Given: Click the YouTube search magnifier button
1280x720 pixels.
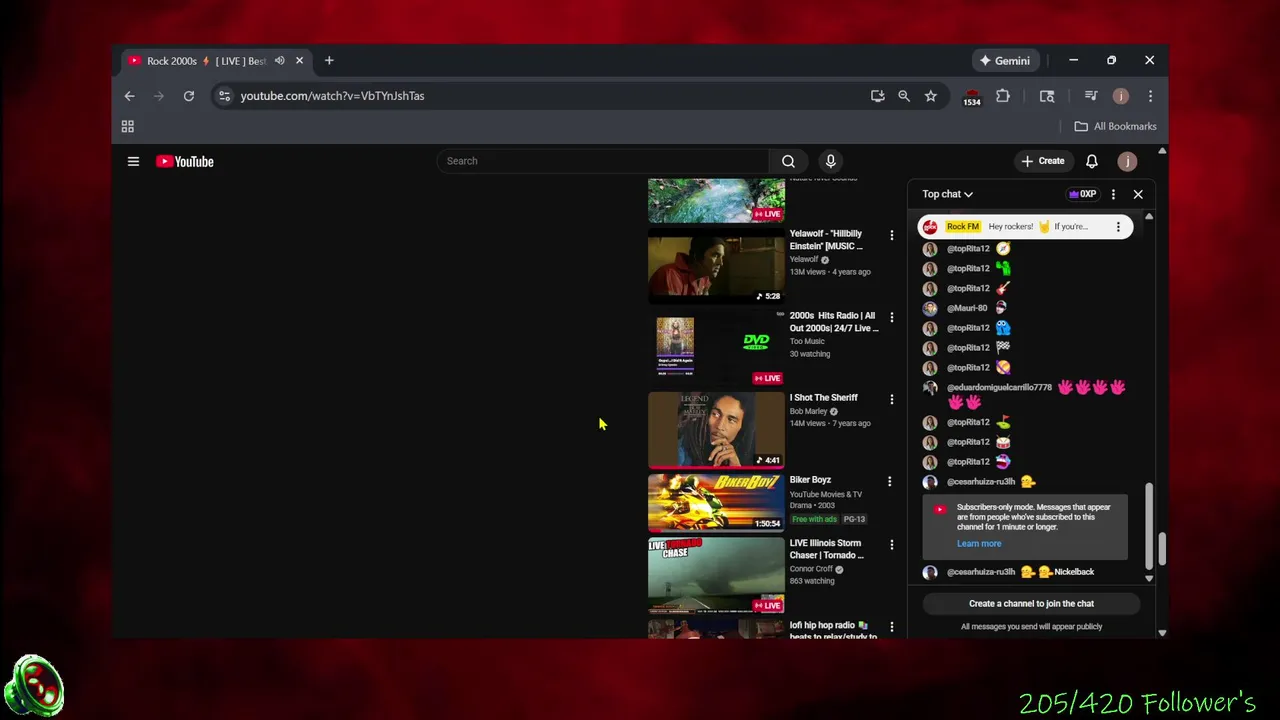Looking at the screenshot, I should 788,161.
